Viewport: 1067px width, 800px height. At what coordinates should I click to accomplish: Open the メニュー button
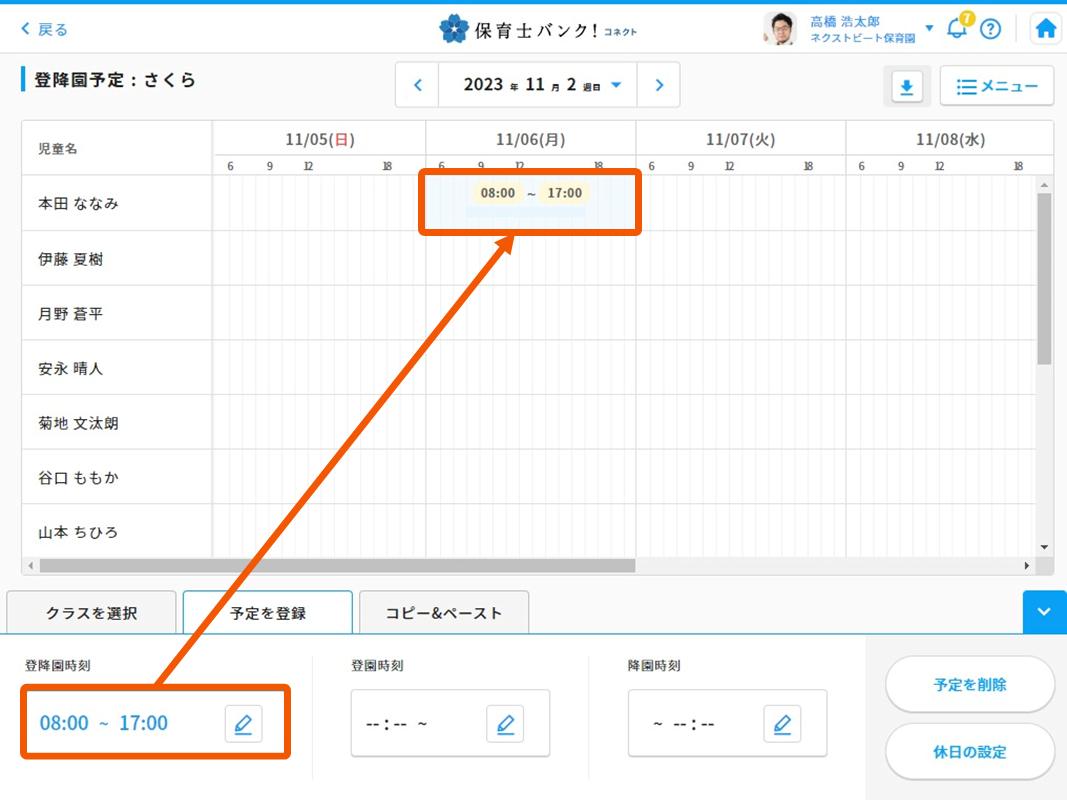click(997, 87)
